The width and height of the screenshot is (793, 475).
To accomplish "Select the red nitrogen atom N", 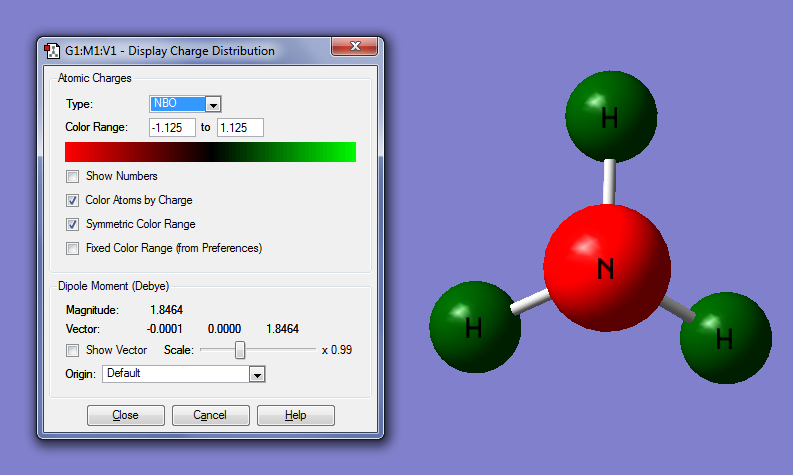I will click(x=607, y=268).
